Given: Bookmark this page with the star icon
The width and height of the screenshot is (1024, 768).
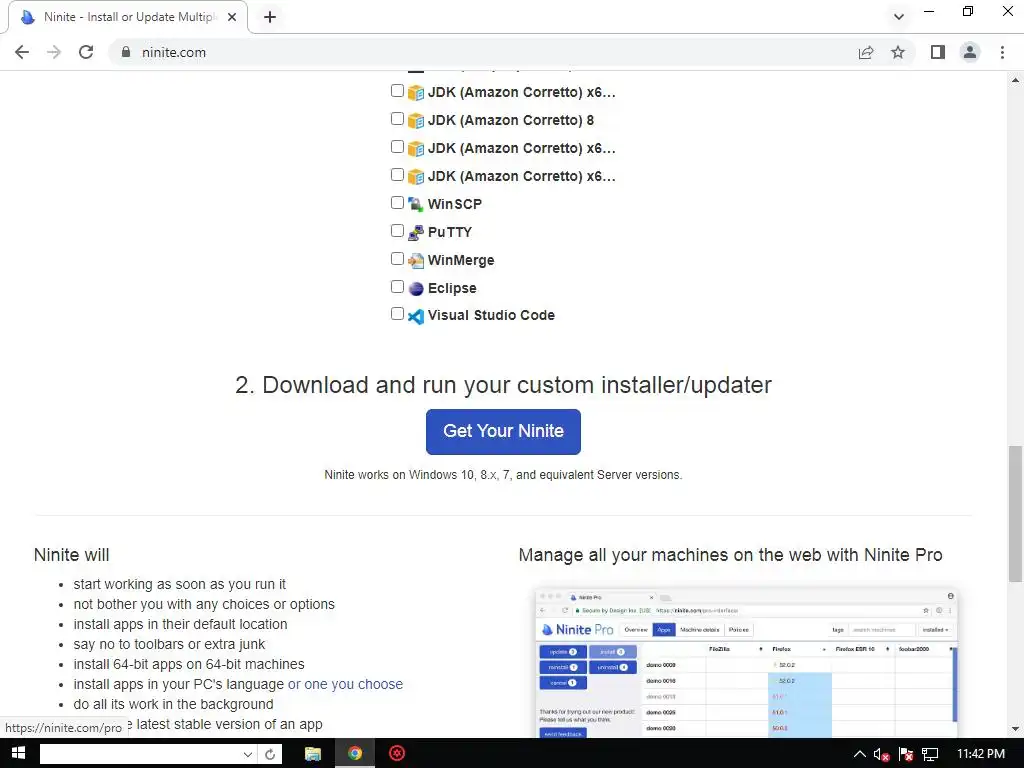Looking at the screenshot, I should point(898,52).
